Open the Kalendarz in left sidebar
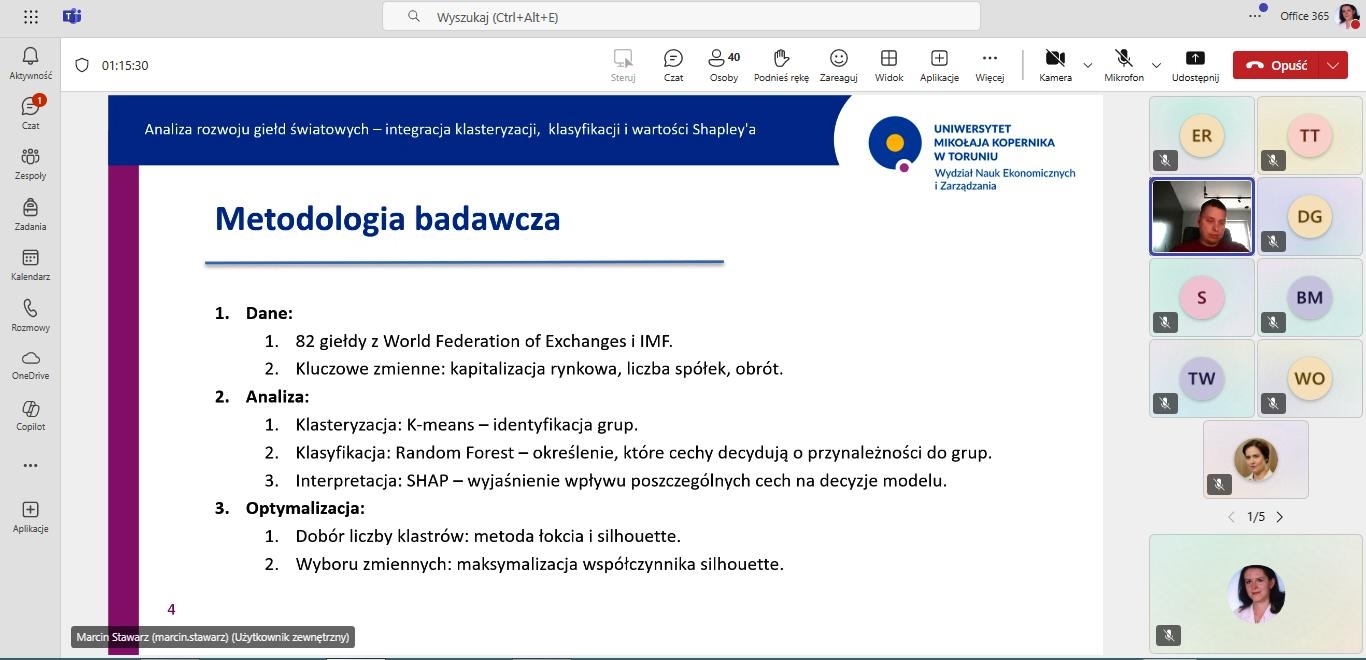 tap(30, 264)
